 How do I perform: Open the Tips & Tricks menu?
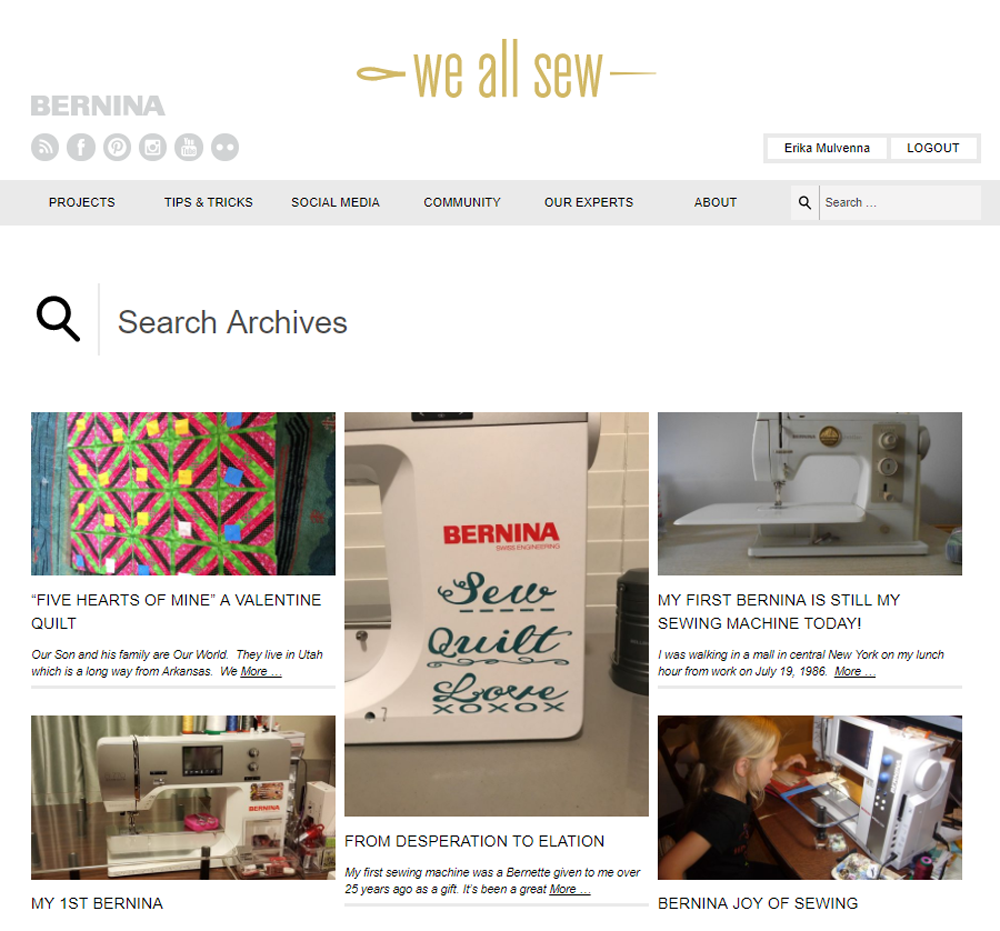209,203
